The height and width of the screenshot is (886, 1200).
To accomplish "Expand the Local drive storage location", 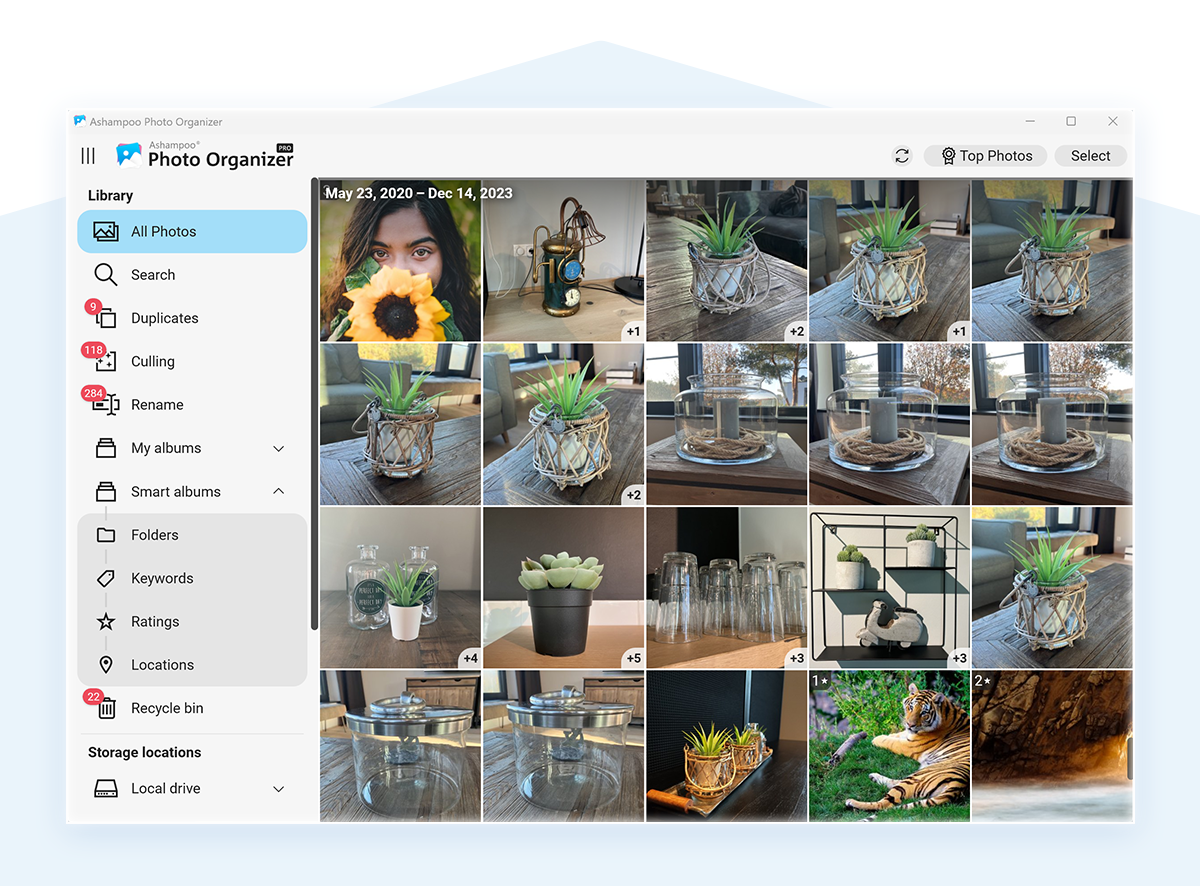I will pos(277,788).
